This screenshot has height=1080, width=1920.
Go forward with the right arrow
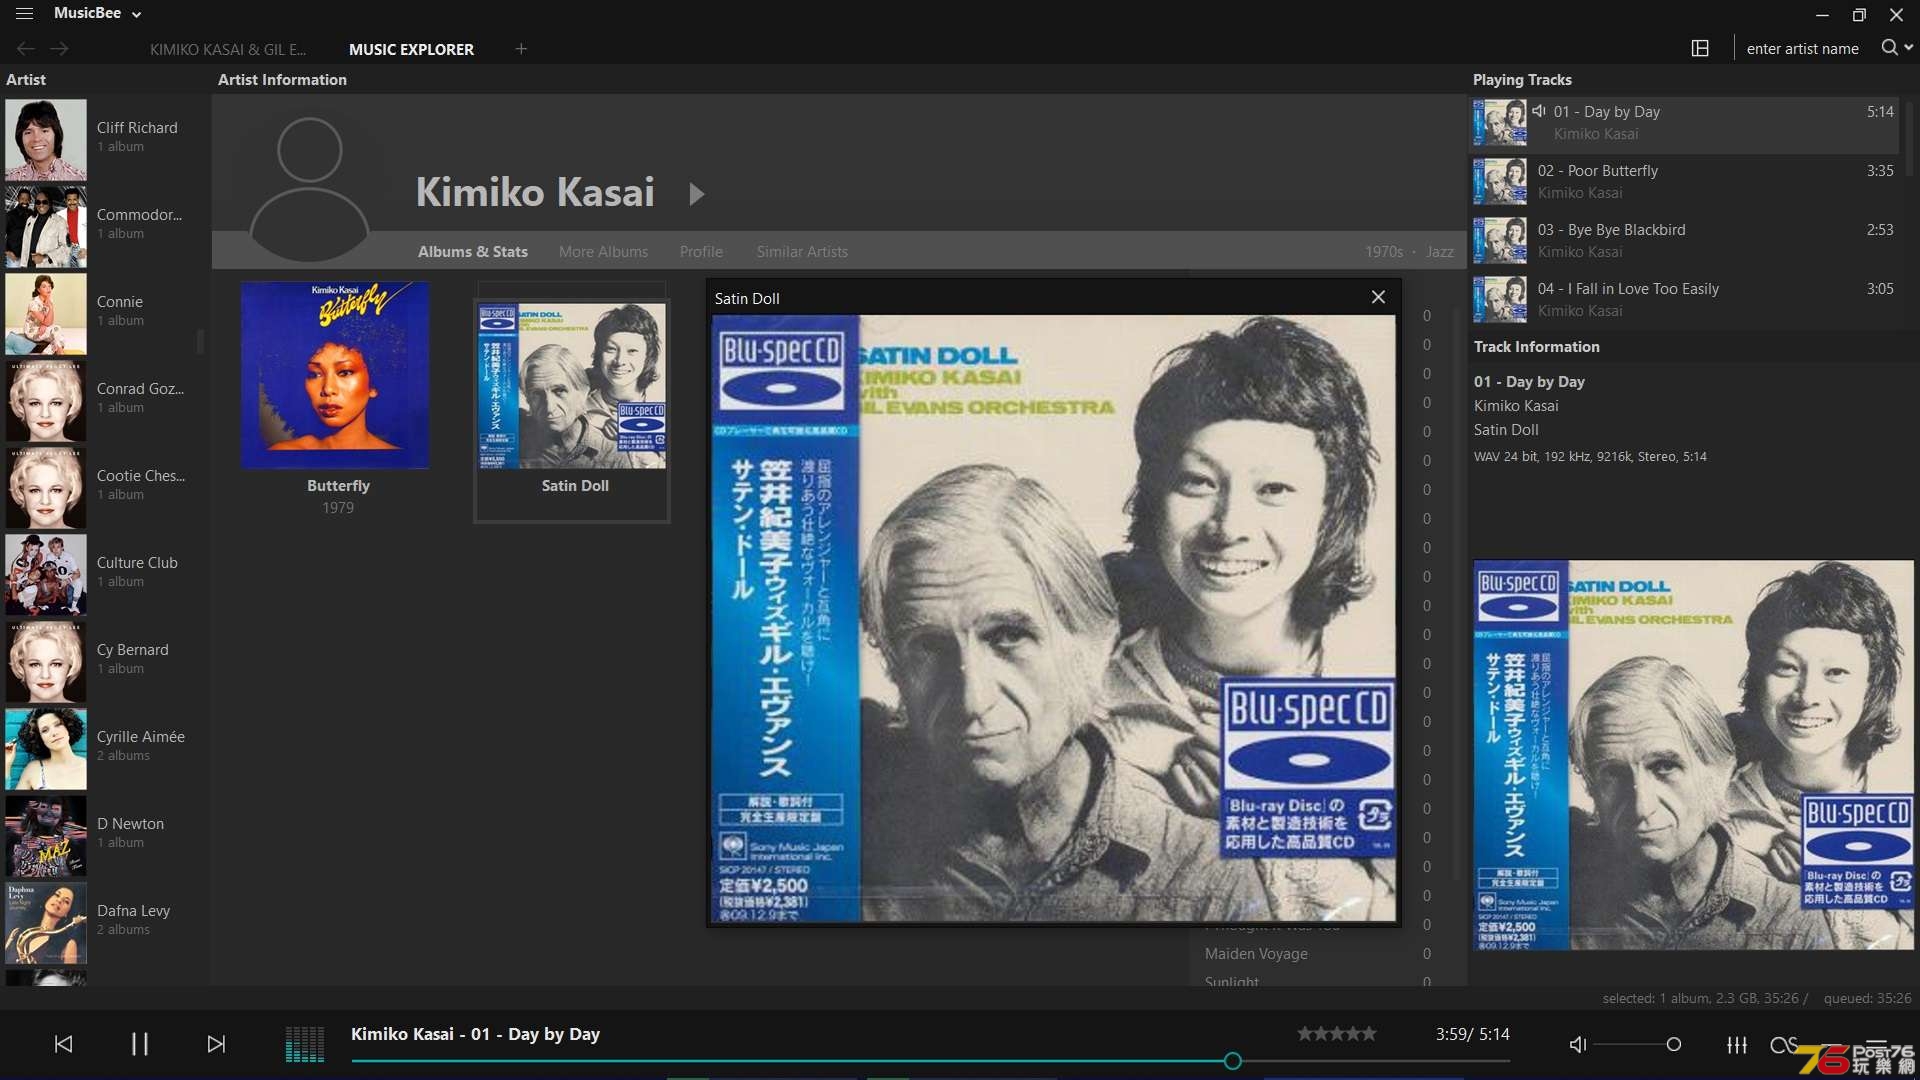click(59, 48)
